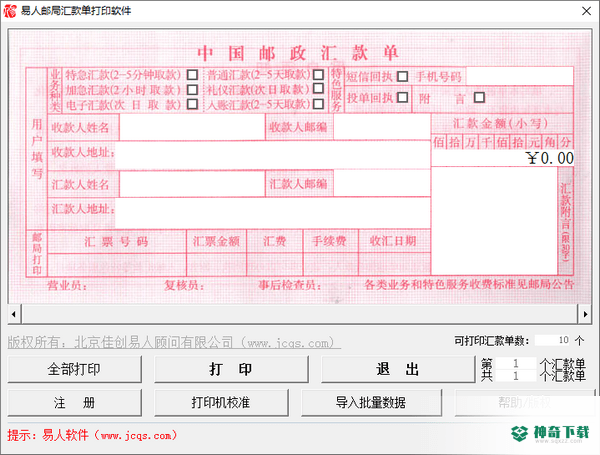Enable the 投单回执 checkbox
The width and height of the screenshot is (600, 455).
402,97
